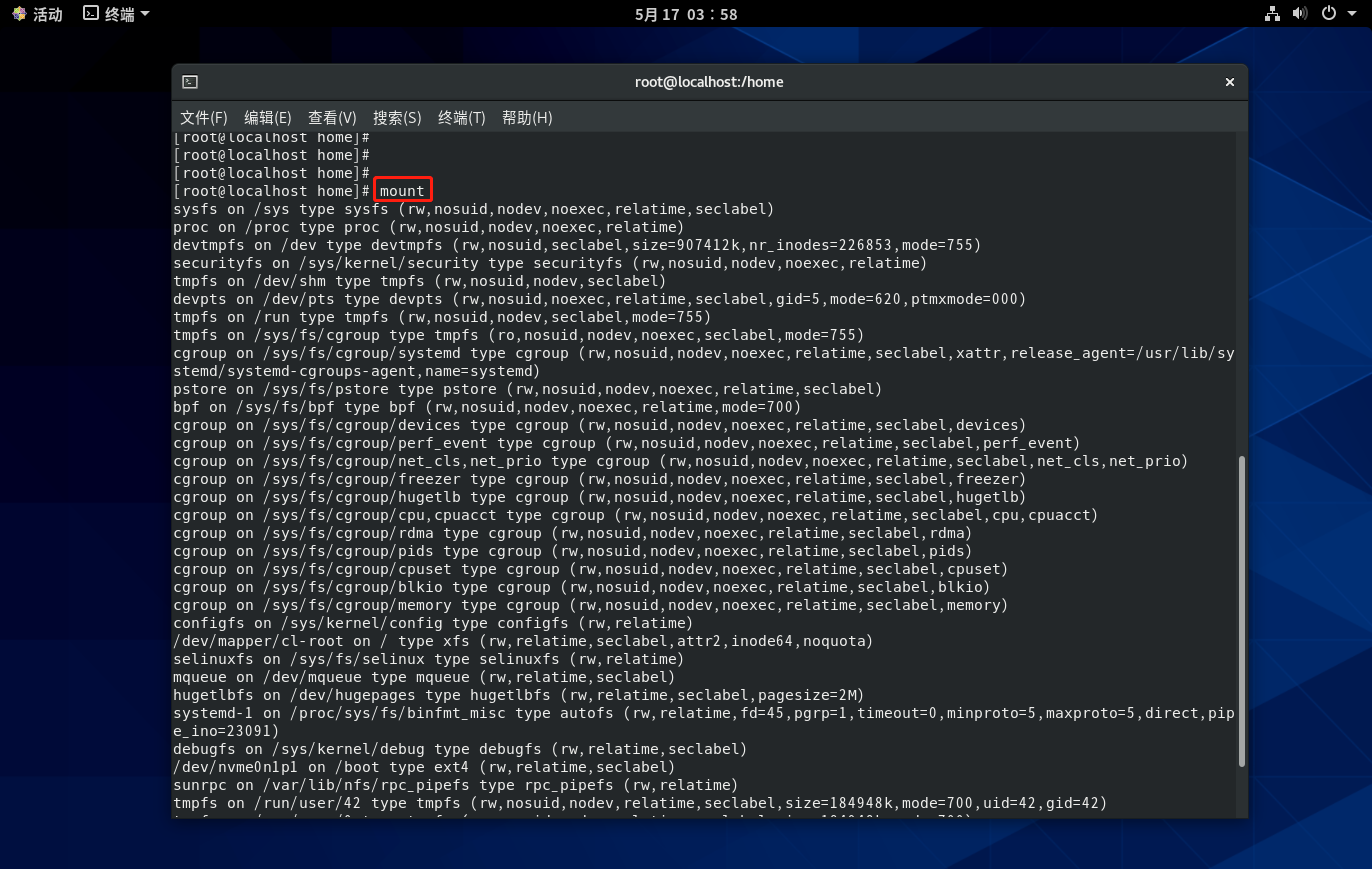
Task: Open the 文件(F) menu
Action: [x=204, y=118]
